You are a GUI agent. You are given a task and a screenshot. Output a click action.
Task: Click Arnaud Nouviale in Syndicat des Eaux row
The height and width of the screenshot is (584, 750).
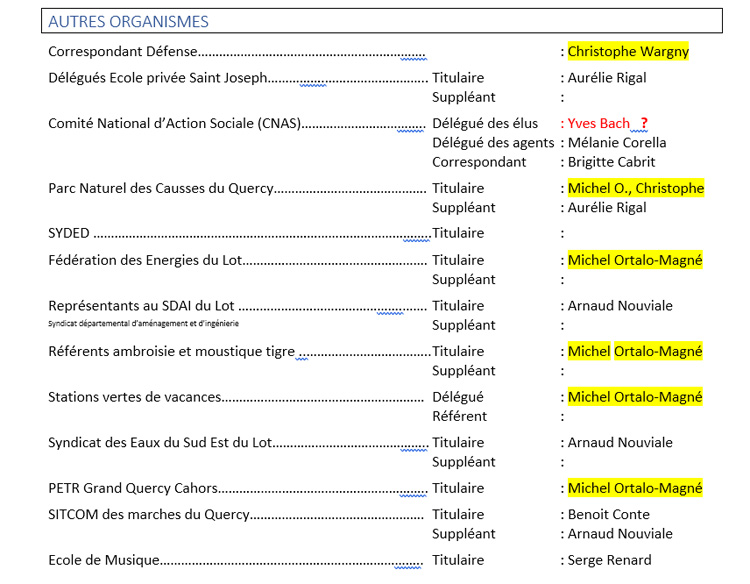[x=620, y=442]
